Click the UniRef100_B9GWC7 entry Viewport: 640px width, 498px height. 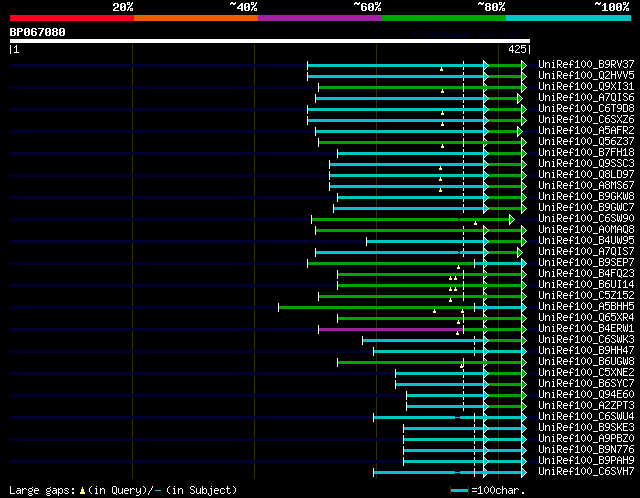586,207
